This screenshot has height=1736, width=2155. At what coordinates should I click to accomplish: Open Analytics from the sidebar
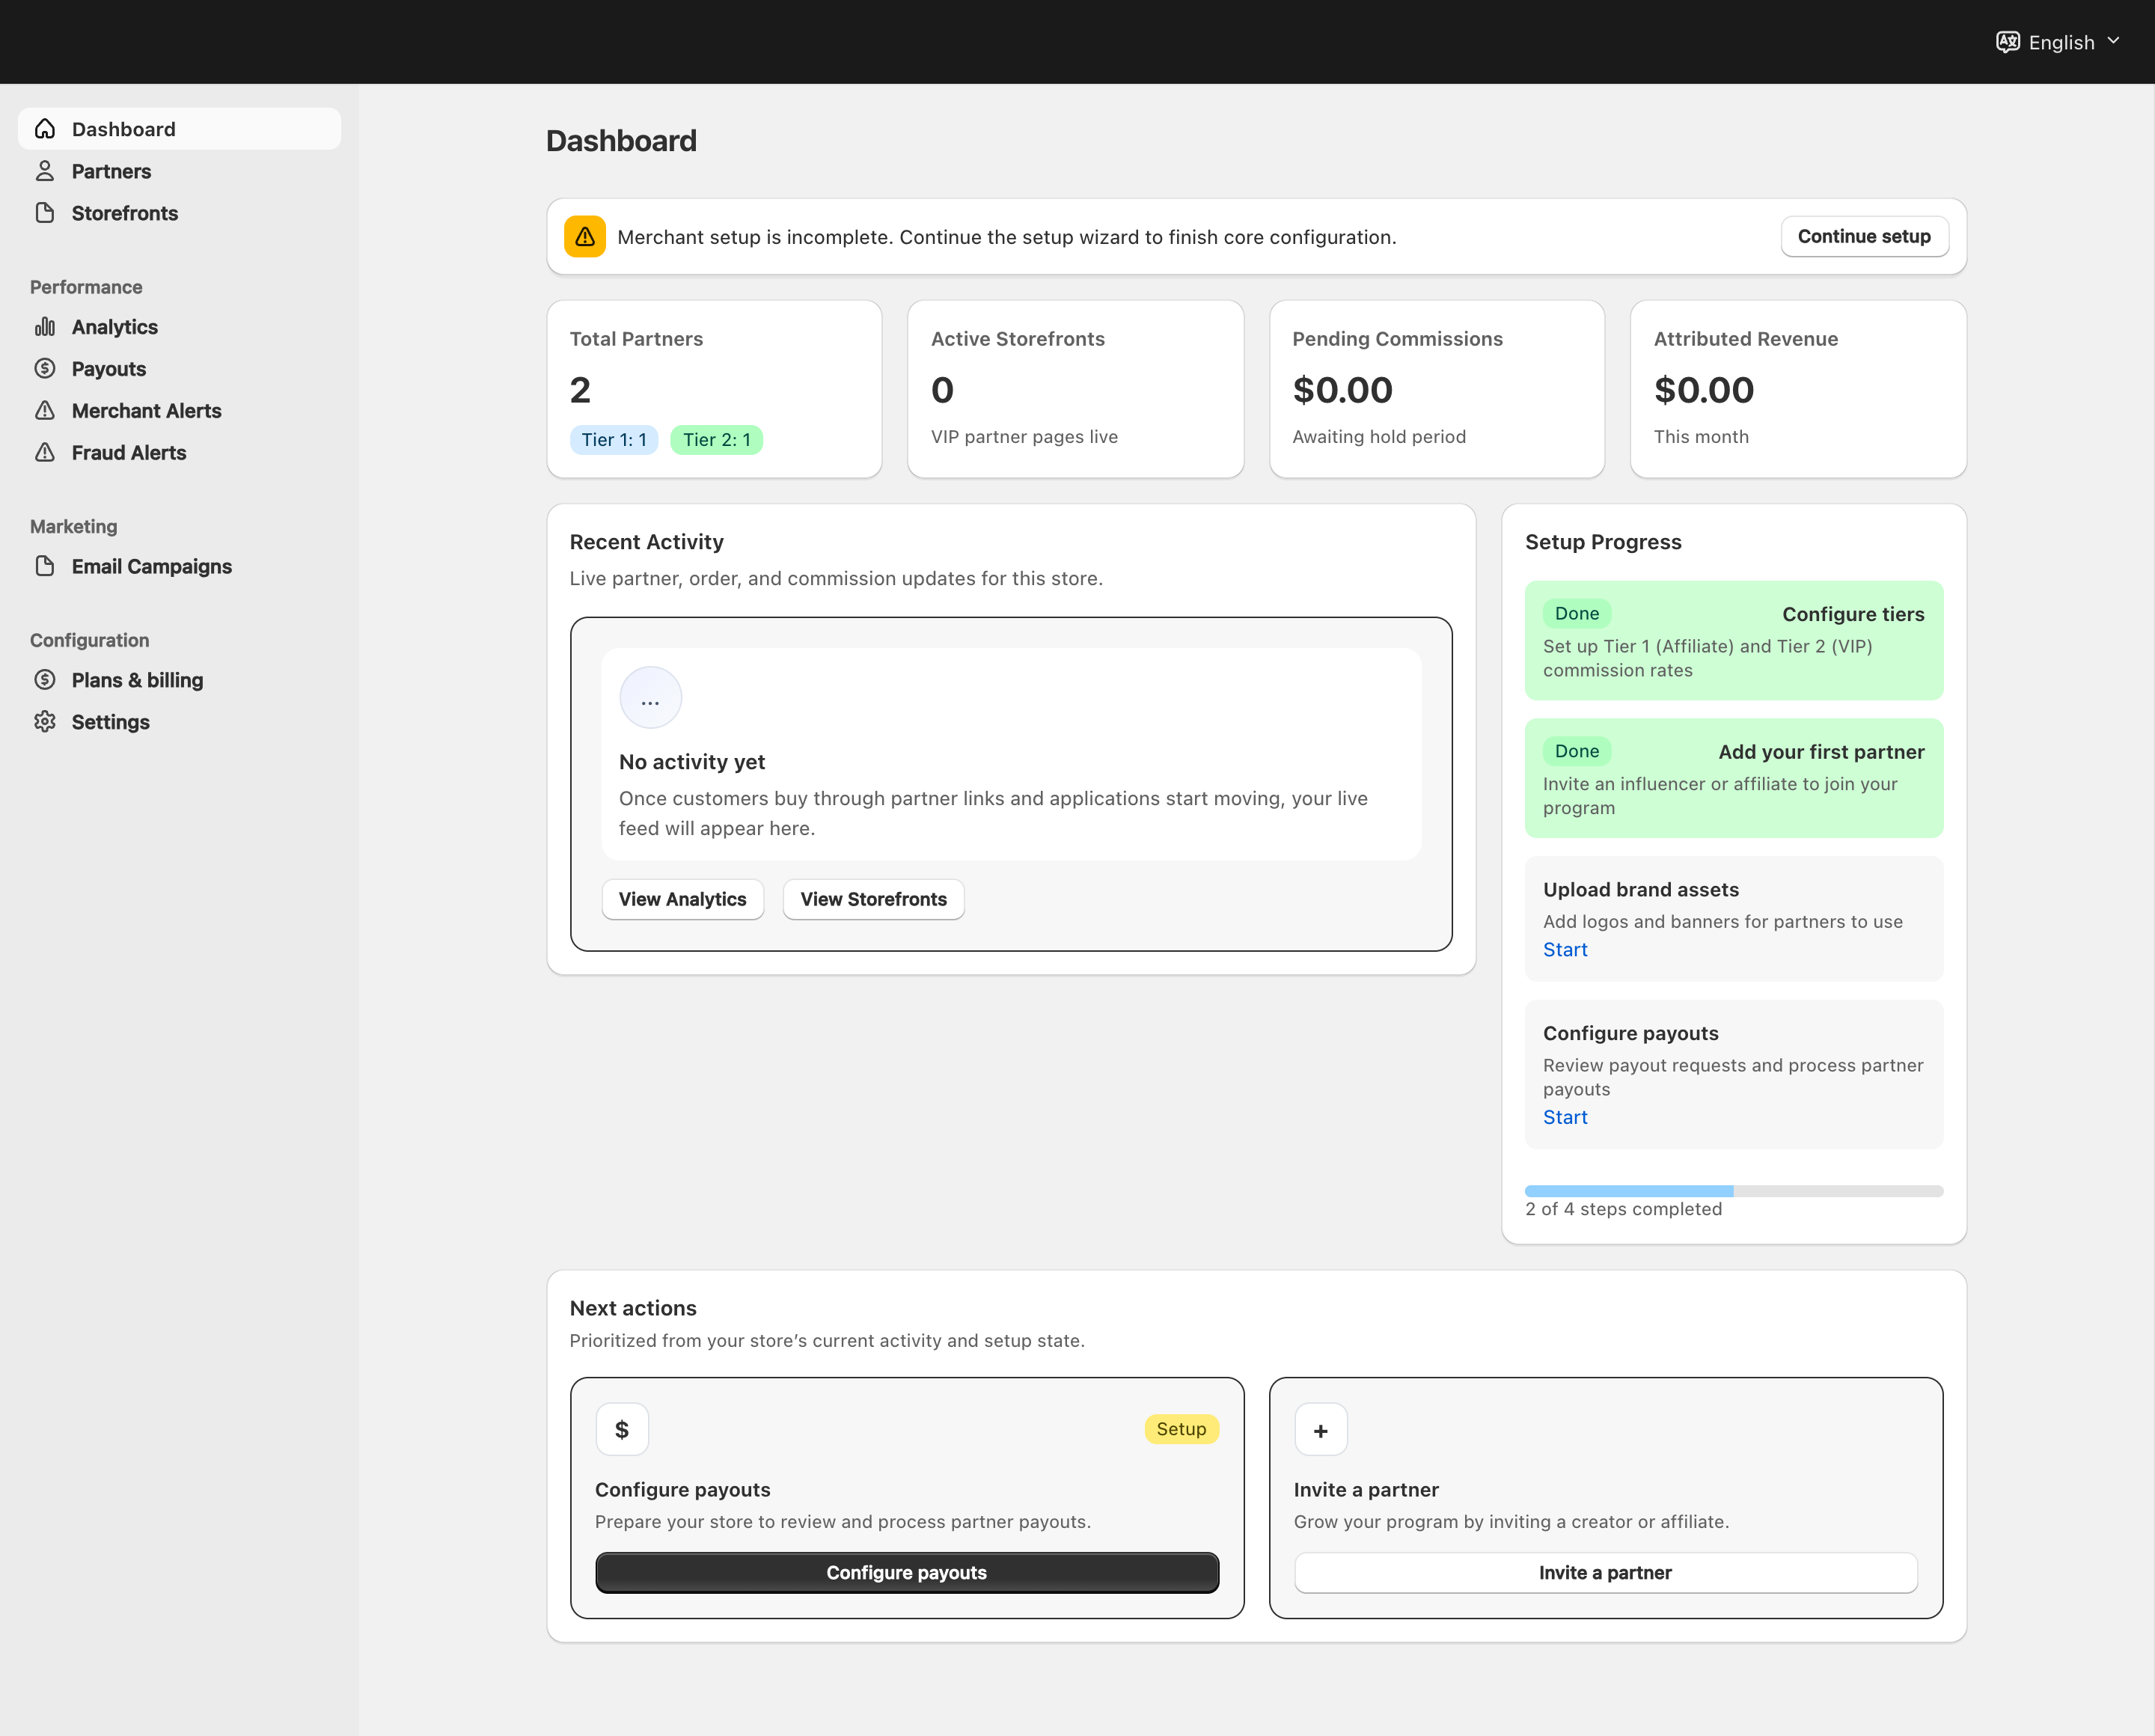[x=180, y=327]
